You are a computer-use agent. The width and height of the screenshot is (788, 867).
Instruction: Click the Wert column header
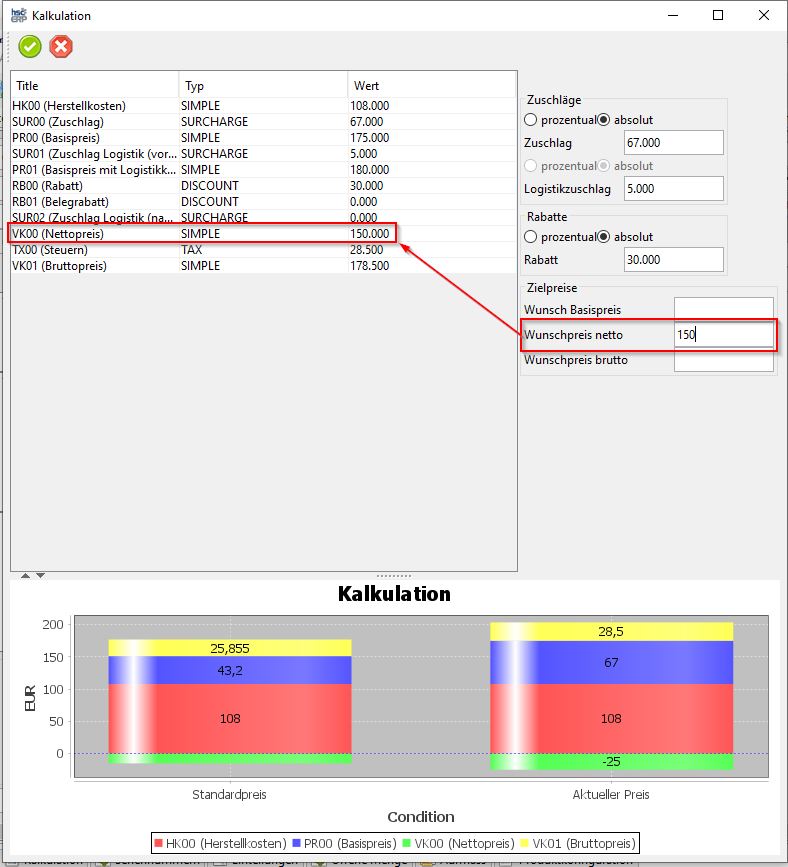pyautogui.click(x=430, y=86)
